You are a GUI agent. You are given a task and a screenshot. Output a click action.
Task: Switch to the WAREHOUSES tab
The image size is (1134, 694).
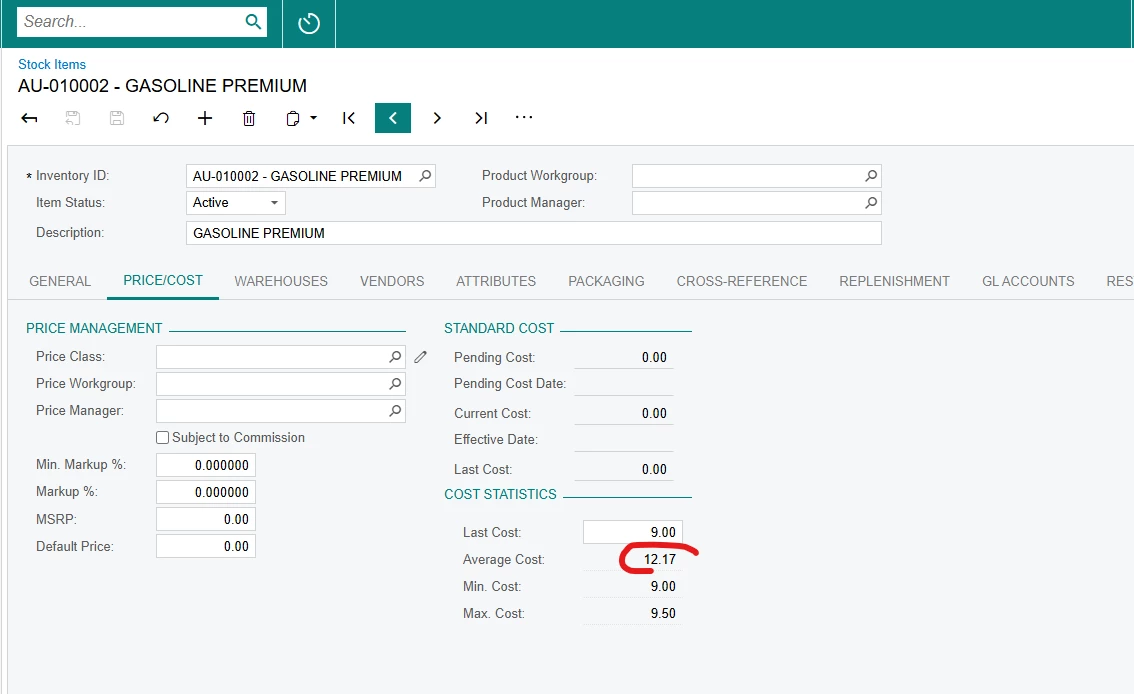281,281
